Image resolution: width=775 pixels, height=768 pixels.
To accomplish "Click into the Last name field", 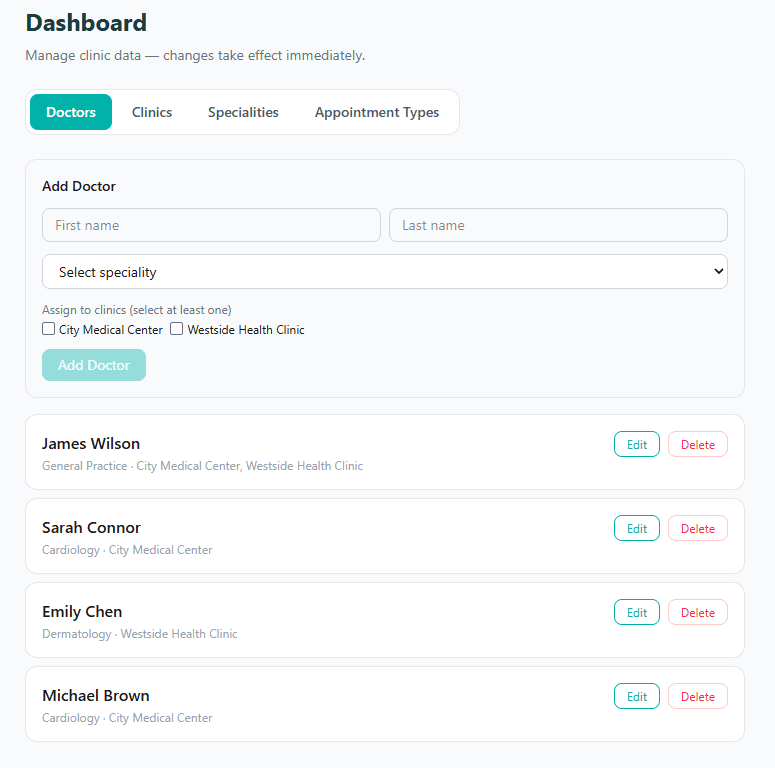I will pos(558,225).
